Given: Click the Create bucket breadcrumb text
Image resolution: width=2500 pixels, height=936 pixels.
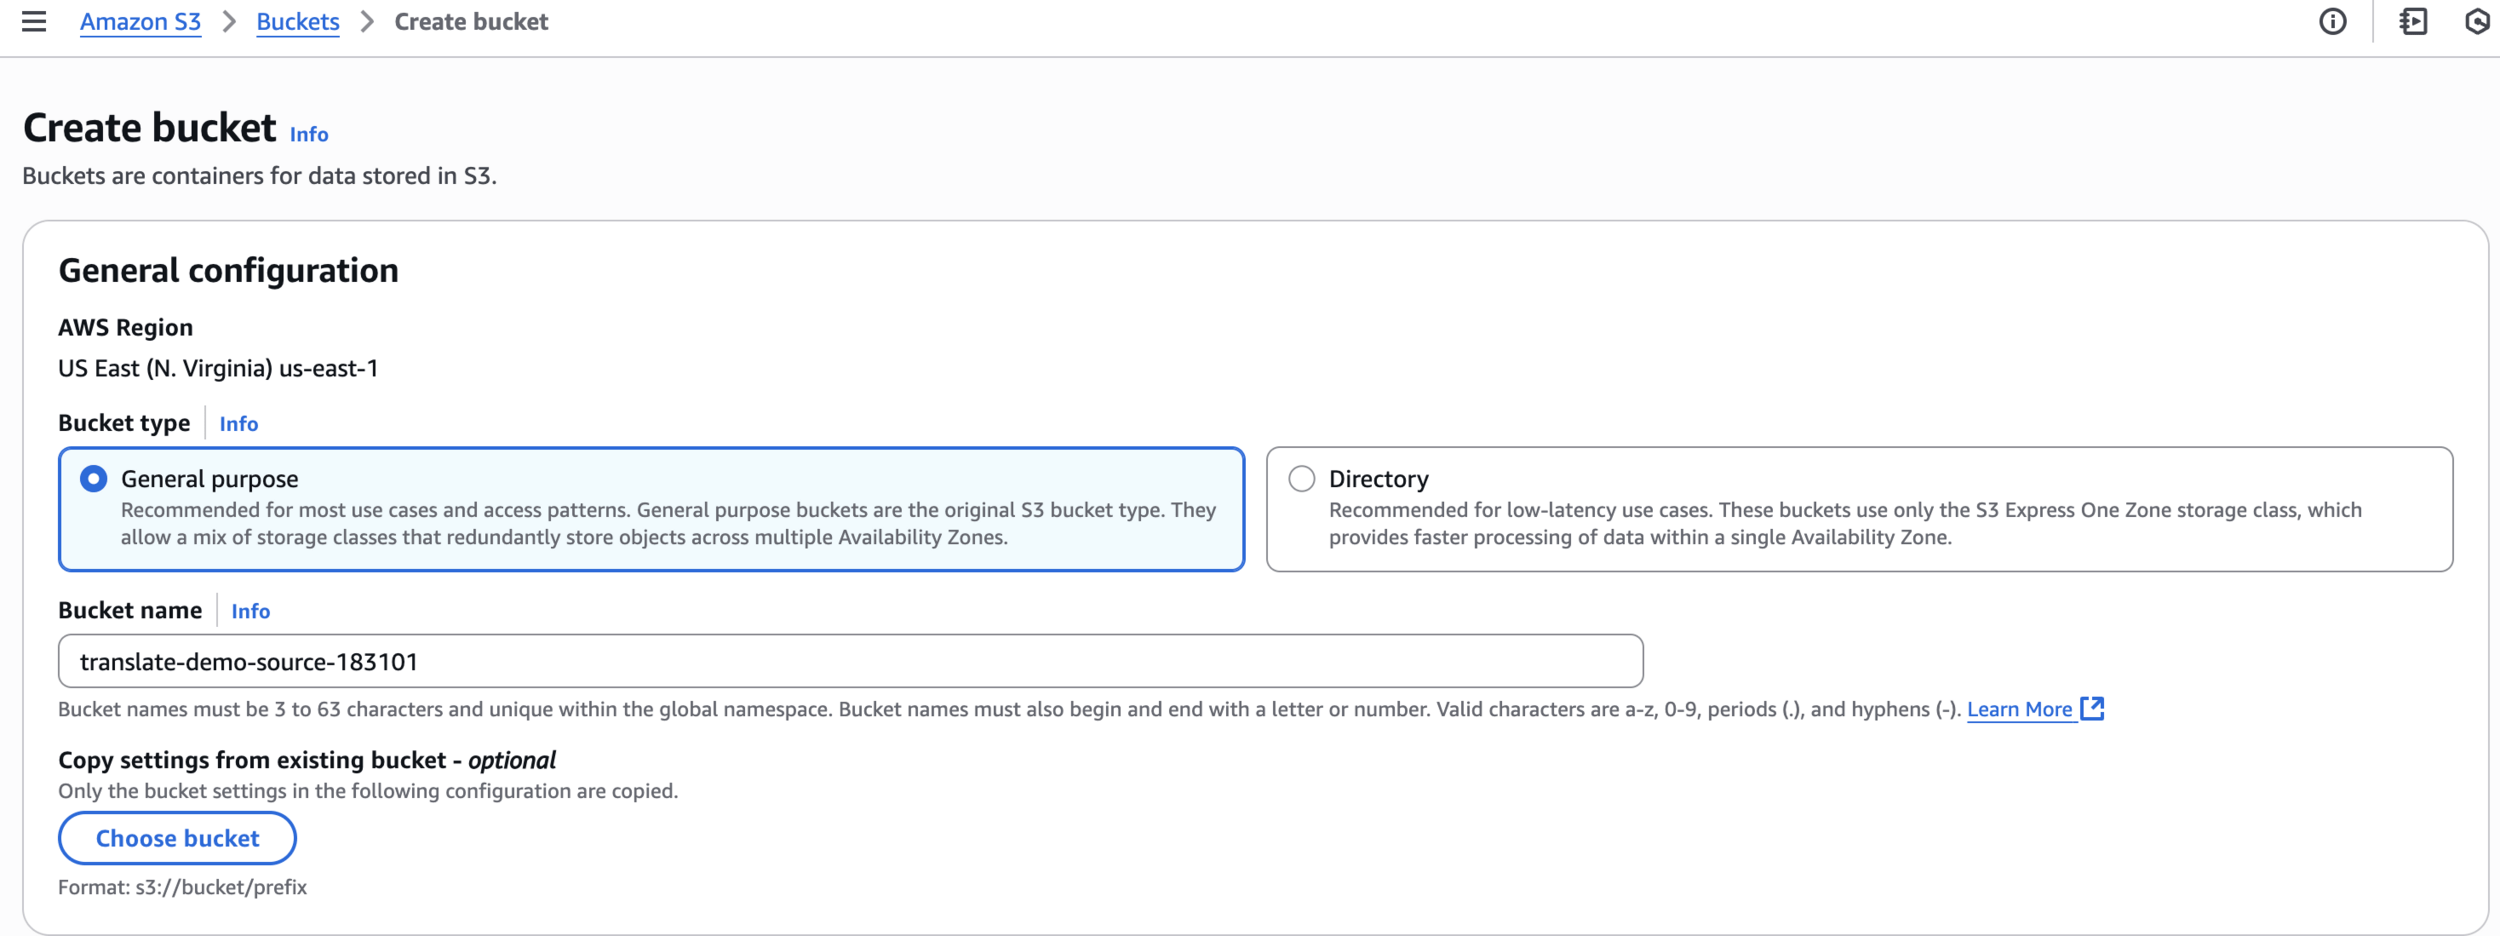Looking at the screenshot, I should point(471,22).
